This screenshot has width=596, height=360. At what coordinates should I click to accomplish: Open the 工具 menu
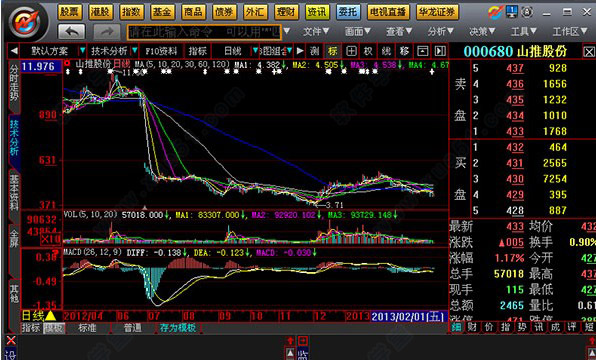pos(523,31)
